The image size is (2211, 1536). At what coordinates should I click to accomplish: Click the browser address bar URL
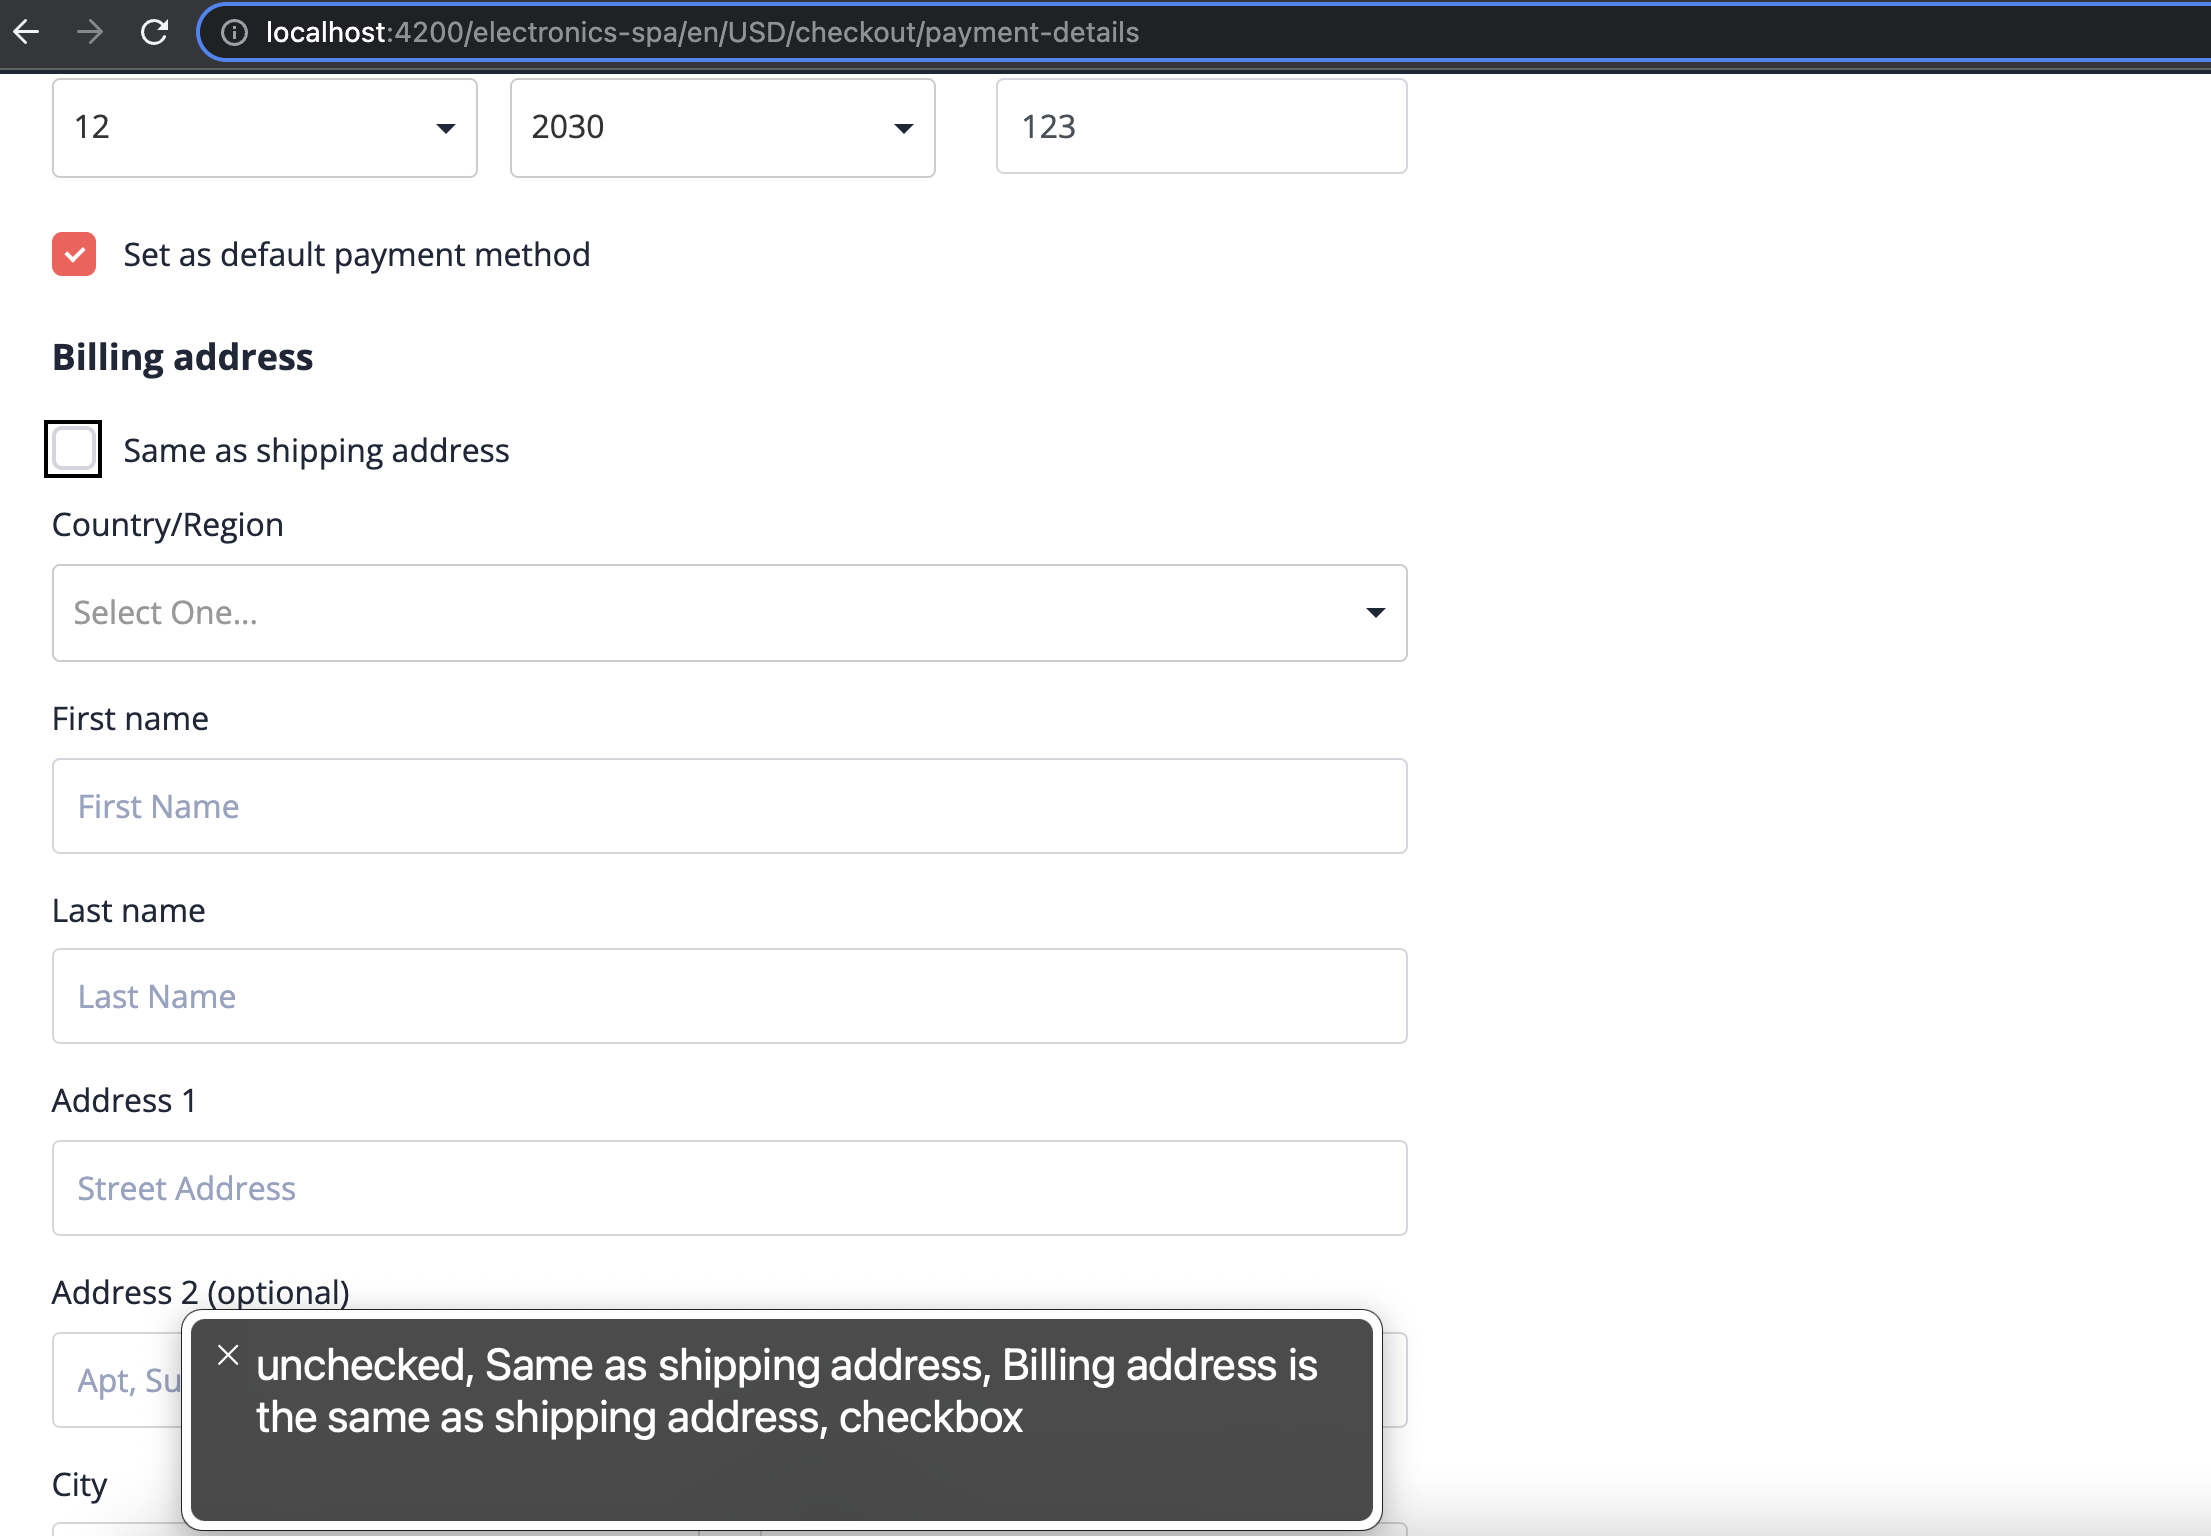[700, 31]
